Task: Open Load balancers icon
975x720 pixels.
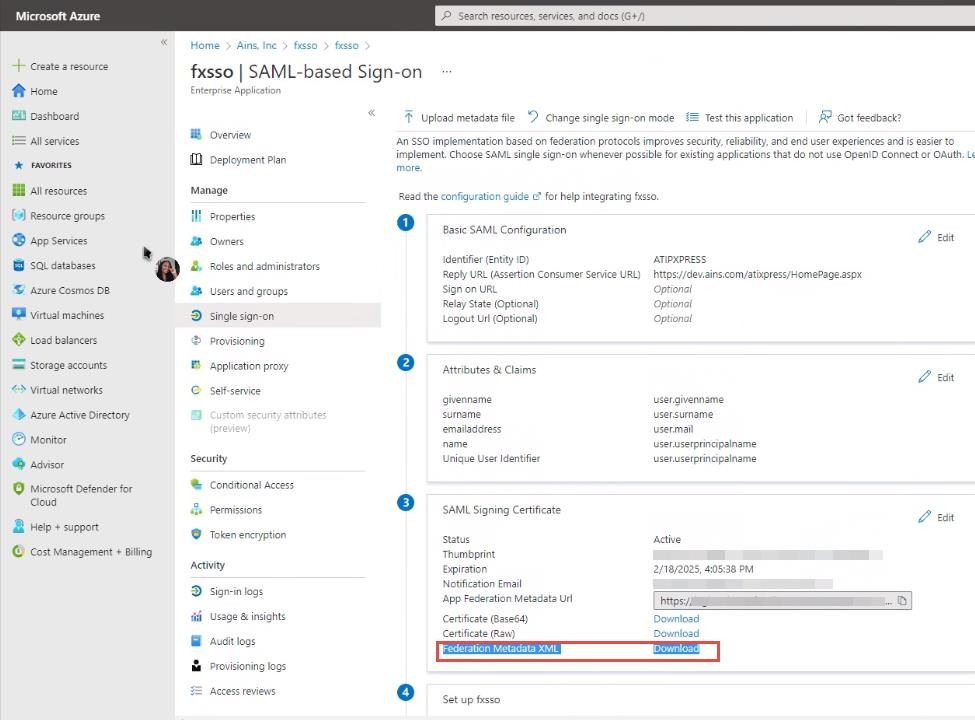Action: (x=19, y=339)
